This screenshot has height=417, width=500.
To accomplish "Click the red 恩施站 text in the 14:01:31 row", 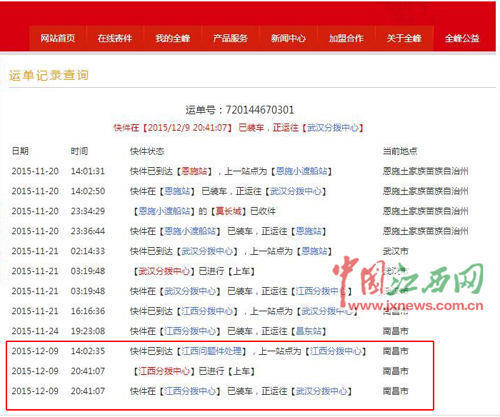I will pos(195,171).
